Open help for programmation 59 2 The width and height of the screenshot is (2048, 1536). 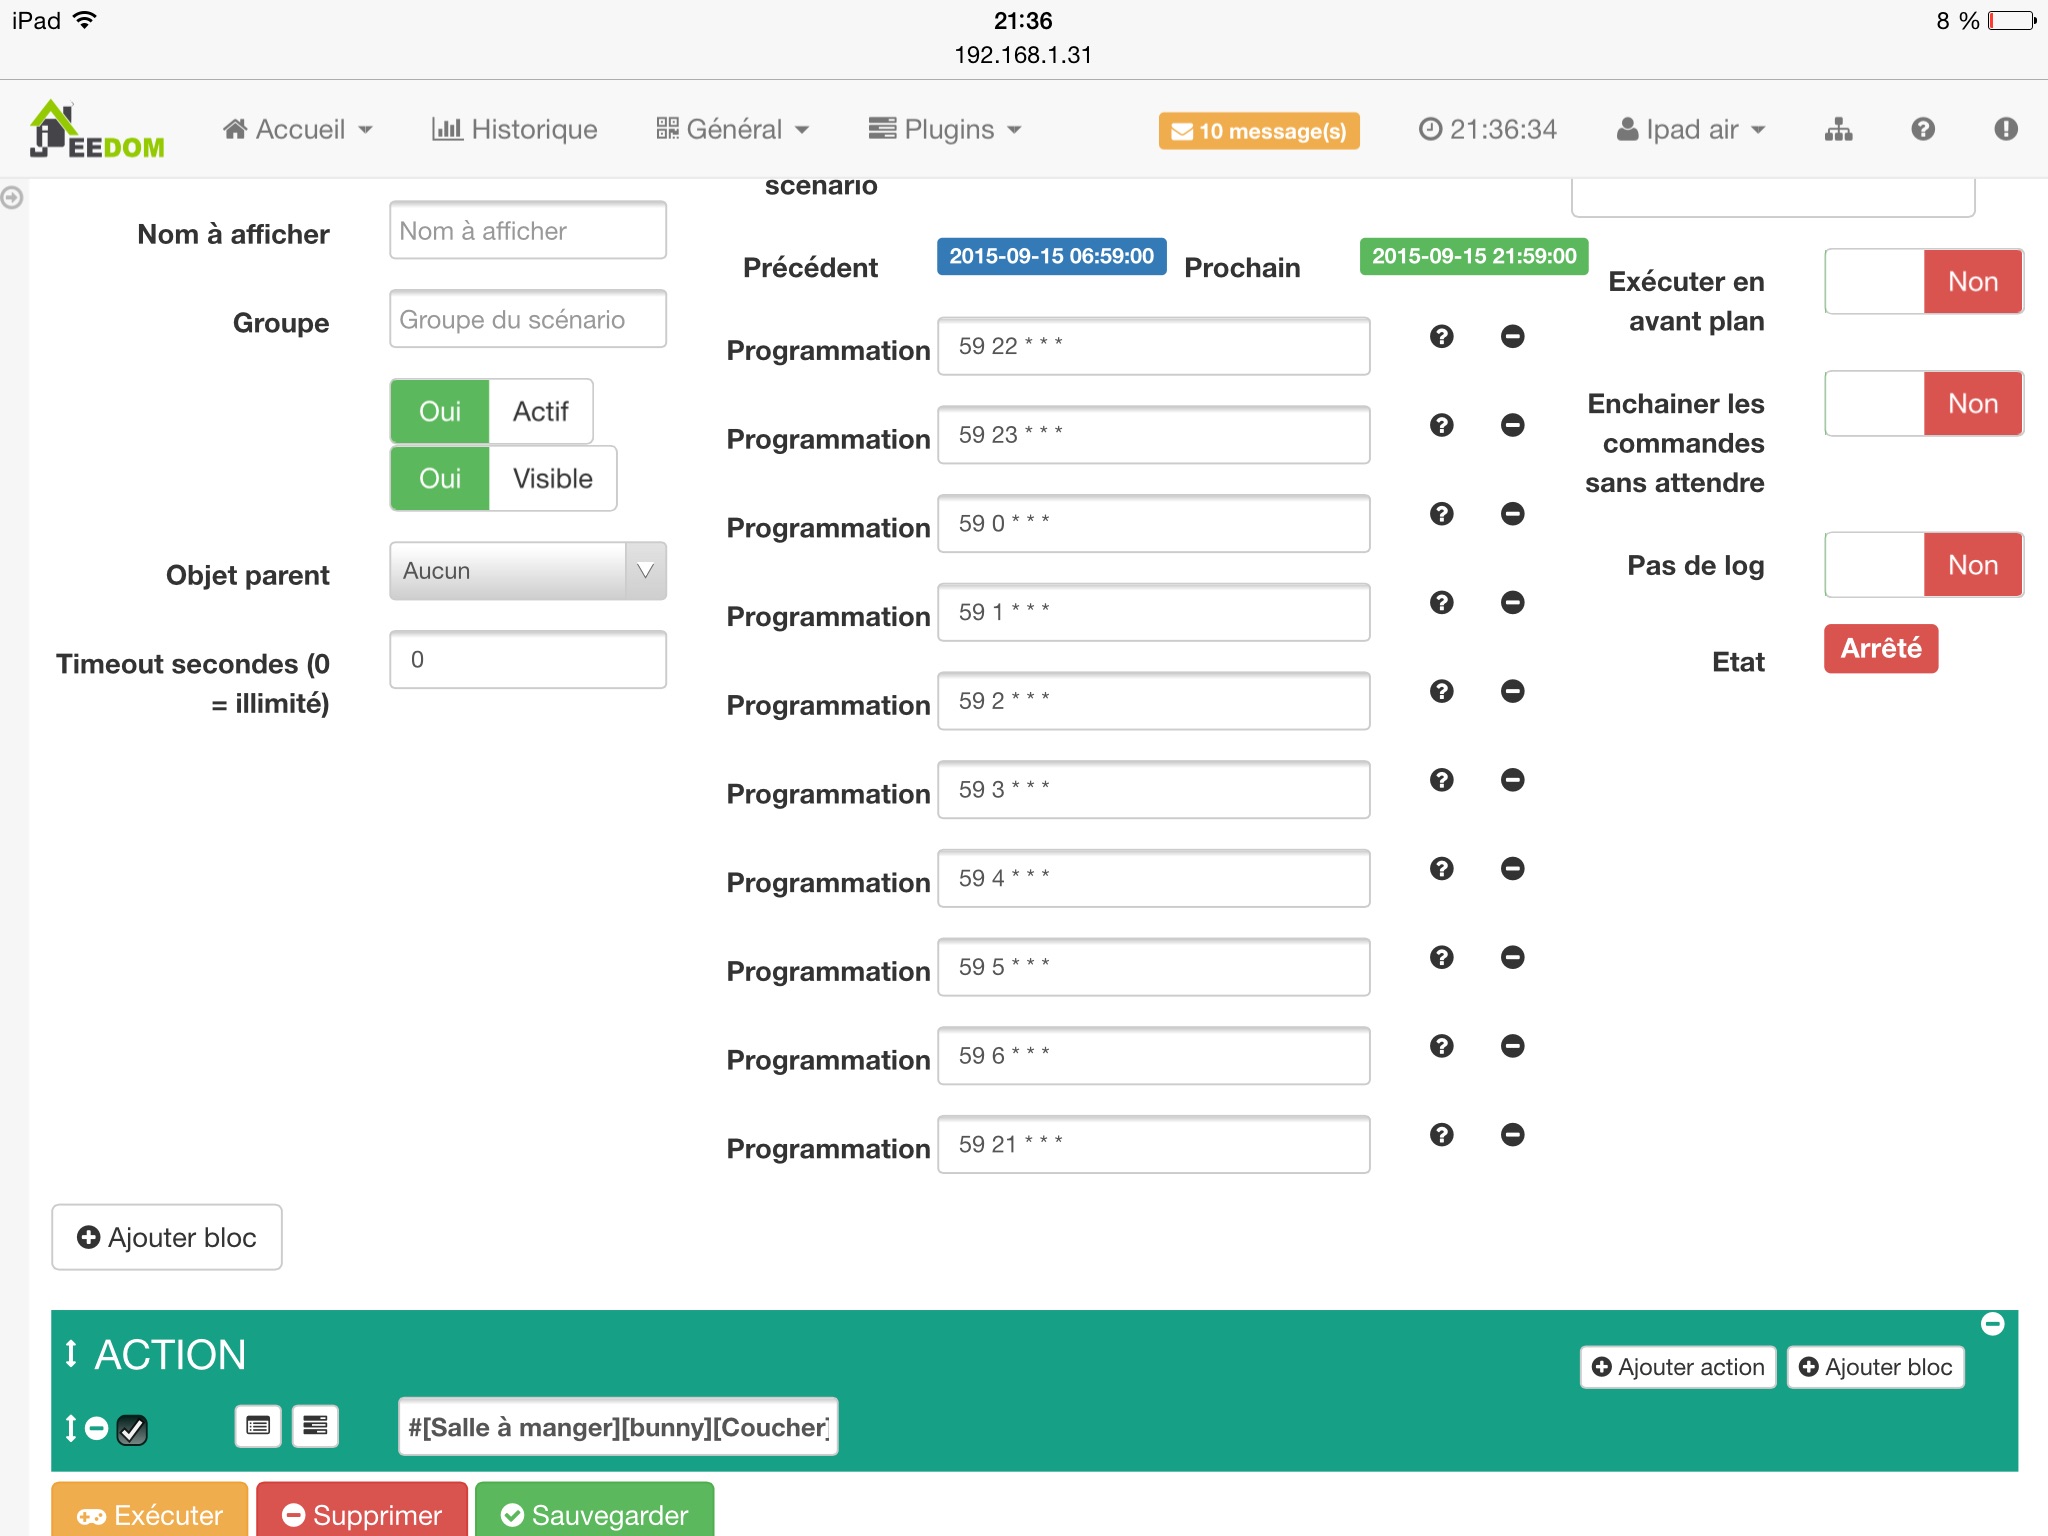1442,692
